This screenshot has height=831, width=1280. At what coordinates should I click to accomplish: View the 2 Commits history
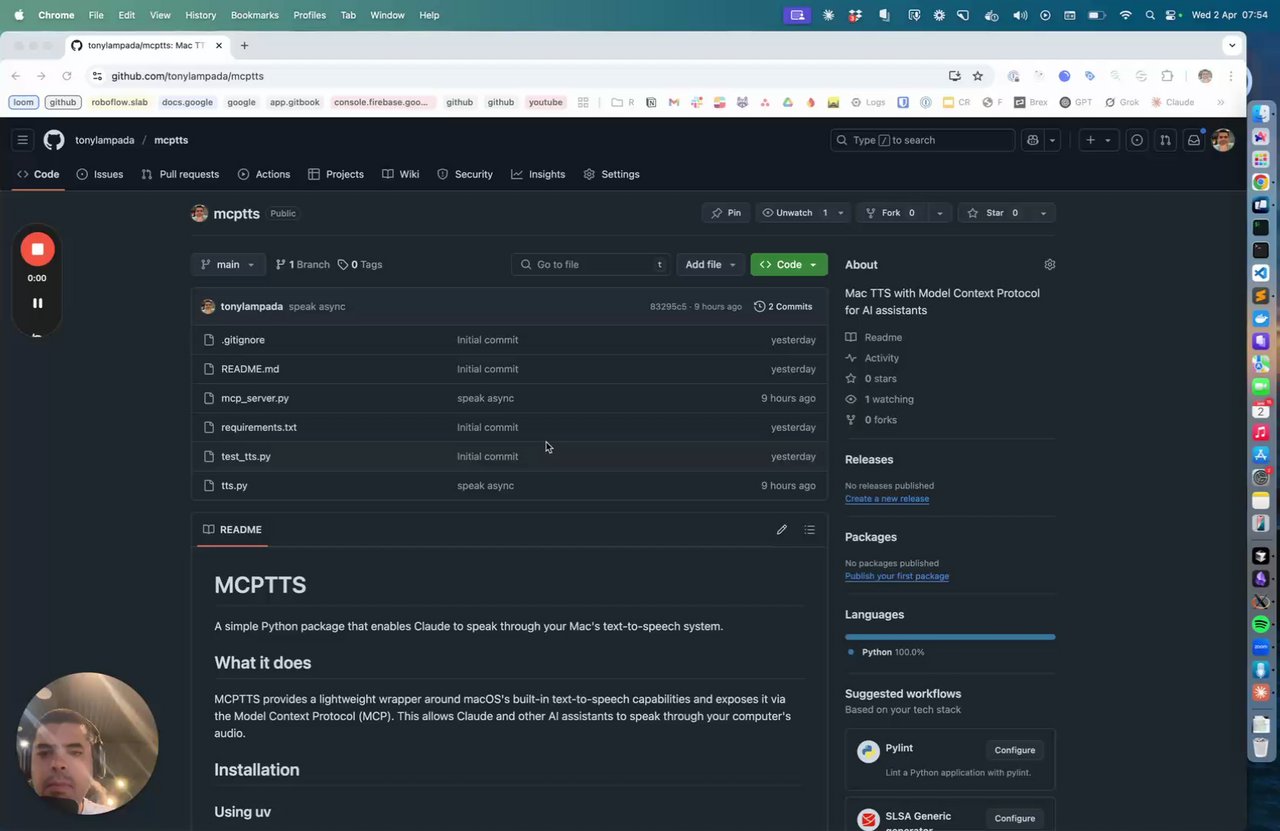pos(783,307)
